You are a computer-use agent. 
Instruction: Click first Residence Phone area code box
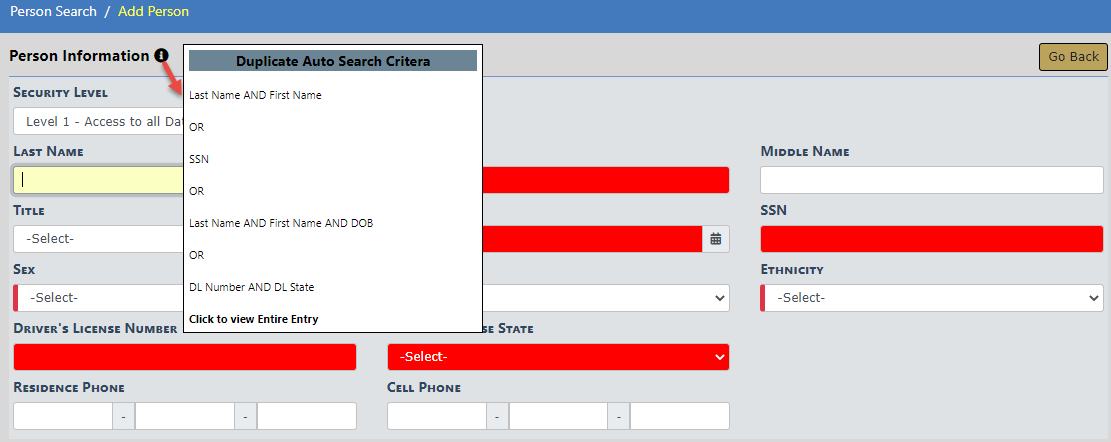point(62,416)
